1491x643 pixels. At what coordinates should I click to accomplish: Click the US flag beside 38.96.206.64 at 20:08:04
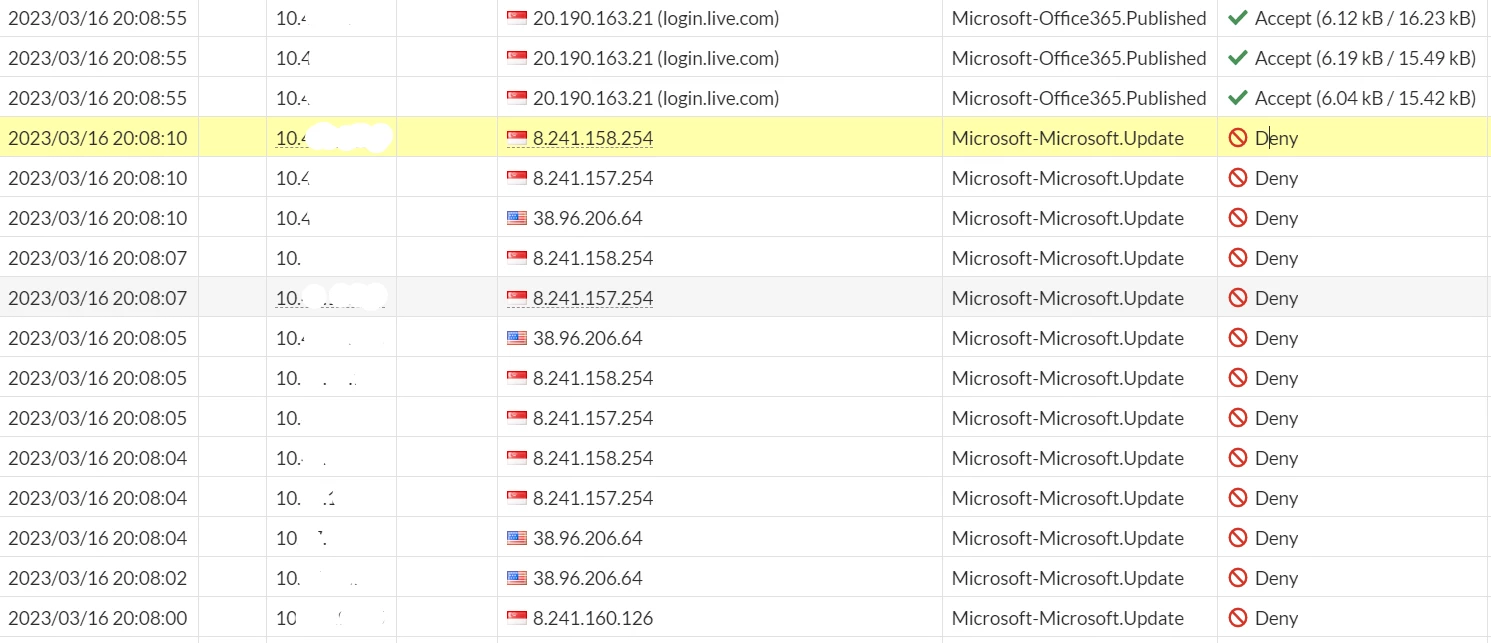pos(517,538)
